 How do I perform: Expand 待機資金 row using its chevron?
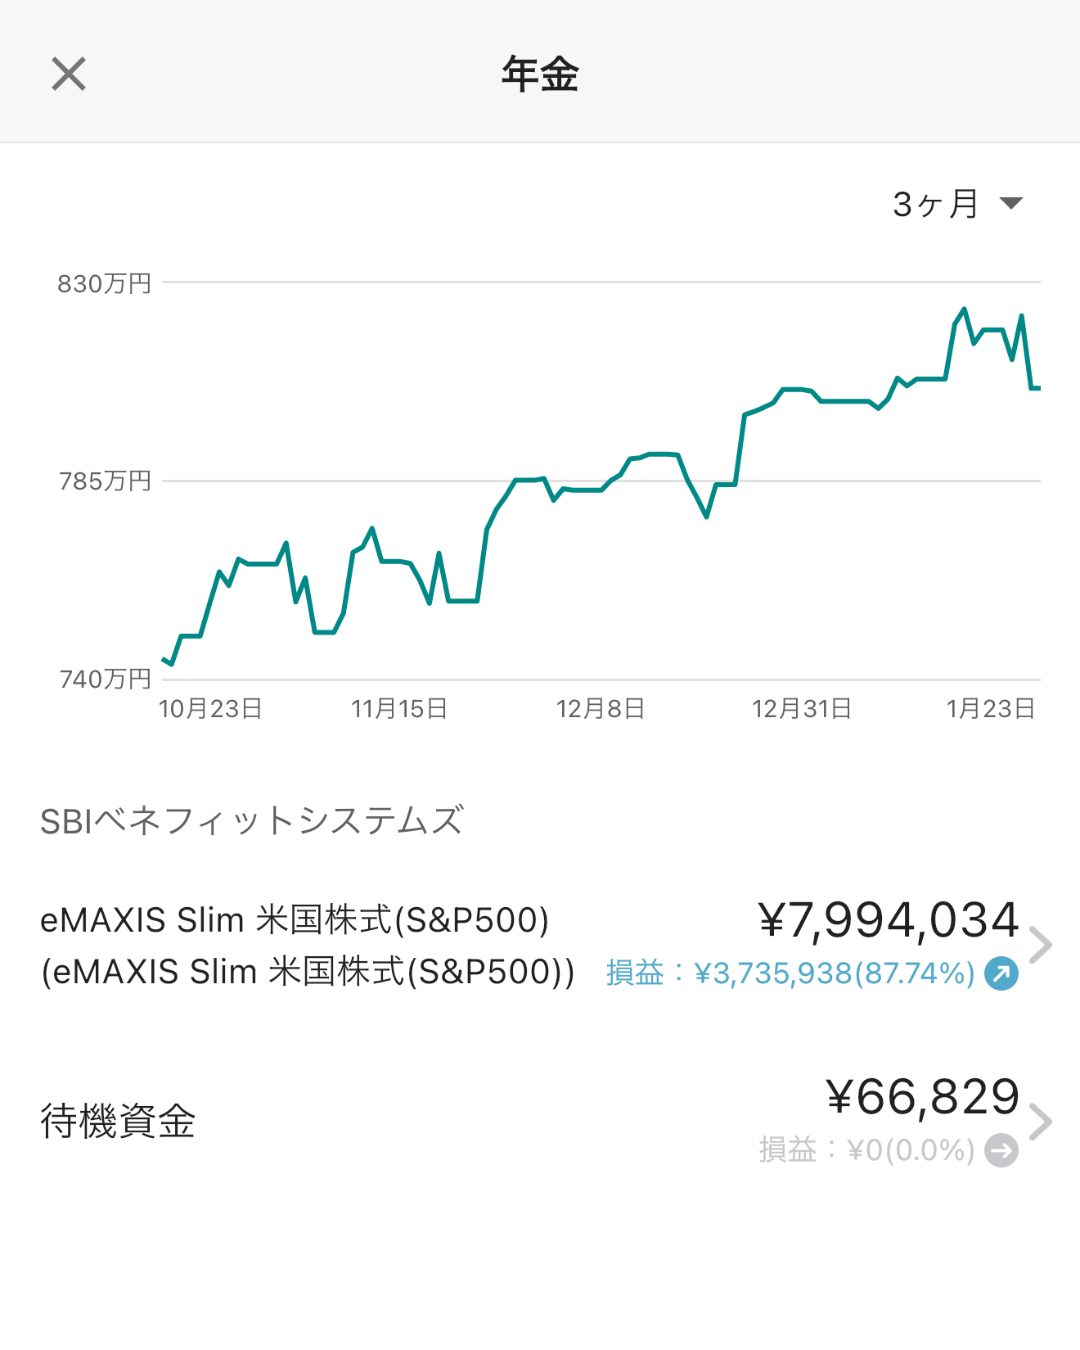click(x=1041, y=1122)
